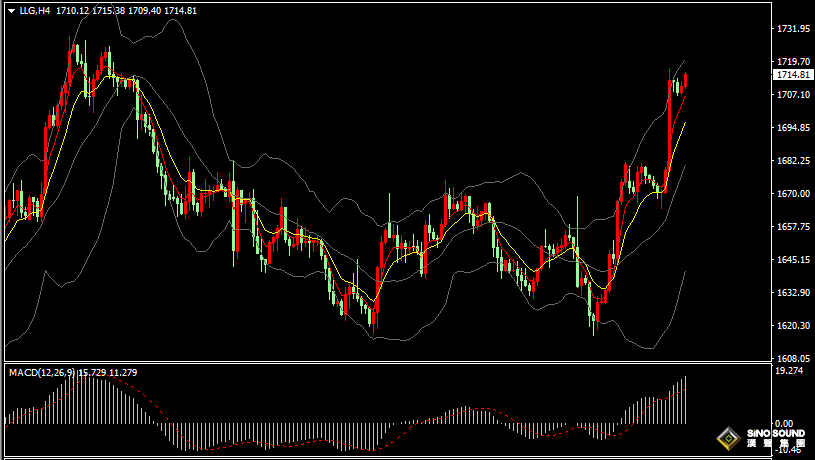Click the 1694.85 price axis label
Screen dimensions: 815x460
point(792,128)
